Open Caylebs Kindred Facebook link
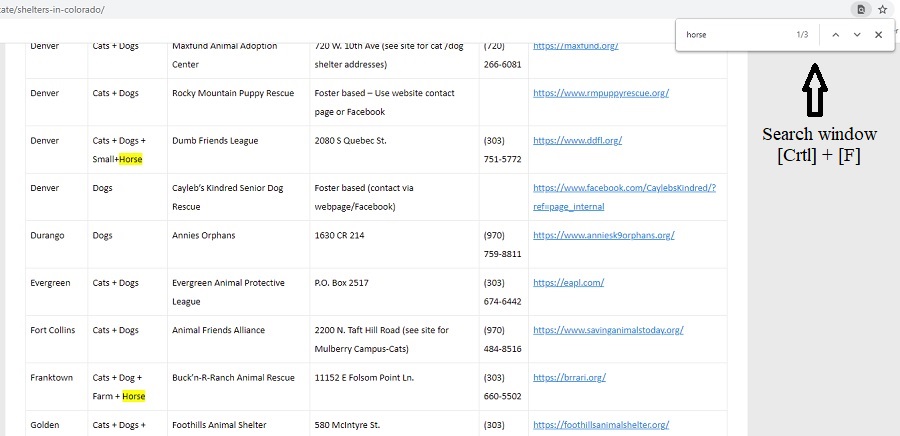 tap(624, 197)
